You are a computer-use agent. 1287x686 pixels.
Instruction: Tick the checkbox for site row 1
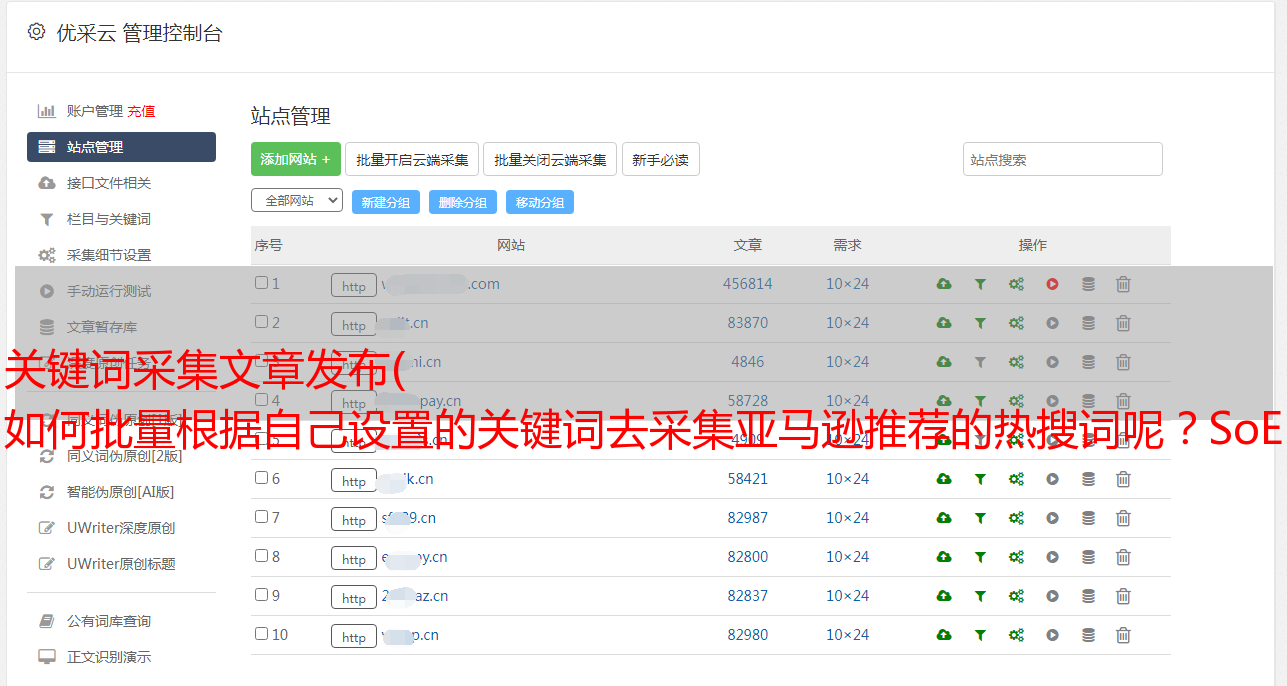click(x=261, y=283)
